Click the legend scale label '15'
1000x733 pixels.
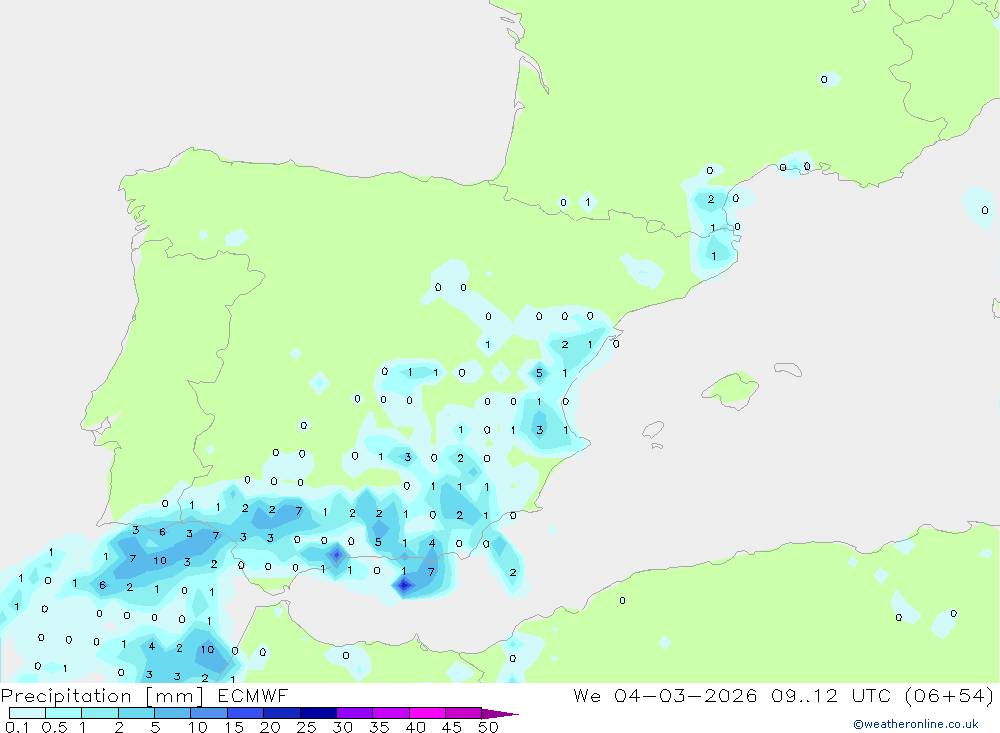[x=234, y=727]
